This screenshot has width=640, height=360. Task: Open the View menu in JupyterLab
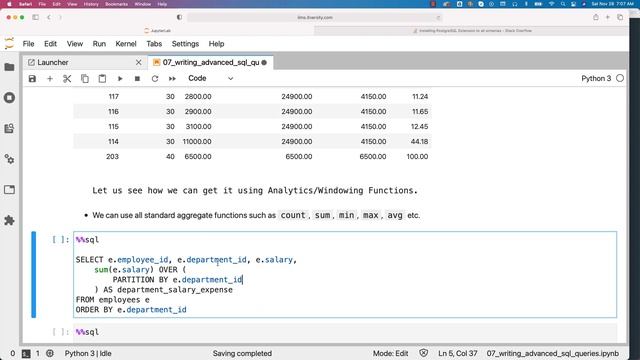point(75,44)
